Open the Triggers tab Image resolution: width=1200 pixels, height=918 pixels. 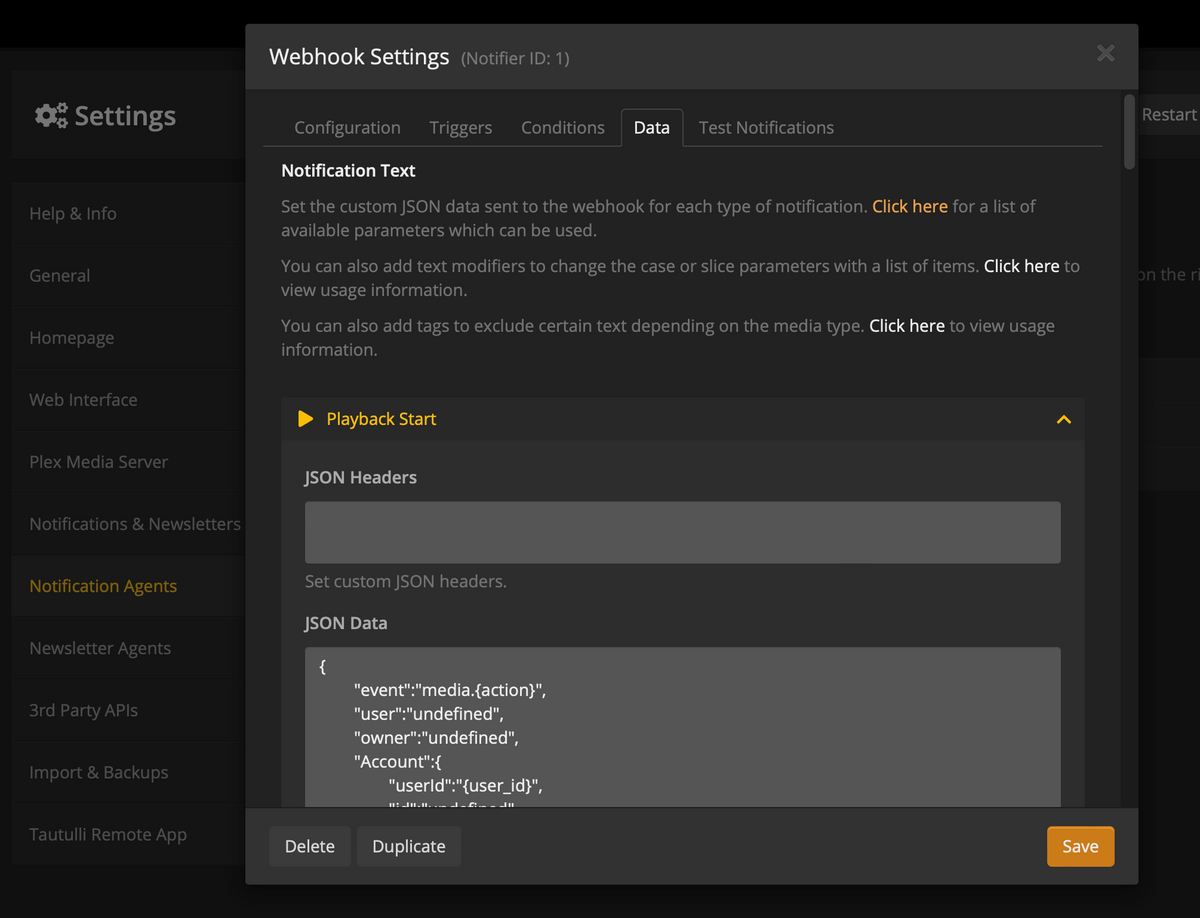coord(460,128)
